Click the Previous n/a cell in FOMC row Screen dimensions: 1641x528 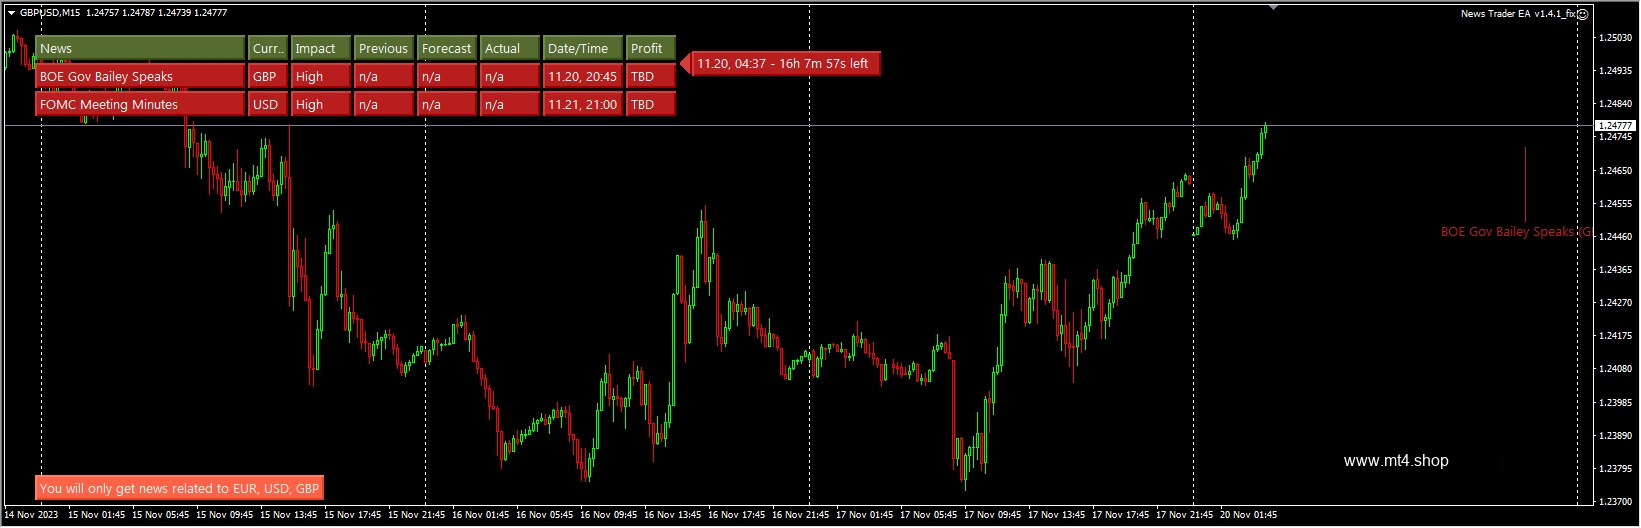pos(383,104)
